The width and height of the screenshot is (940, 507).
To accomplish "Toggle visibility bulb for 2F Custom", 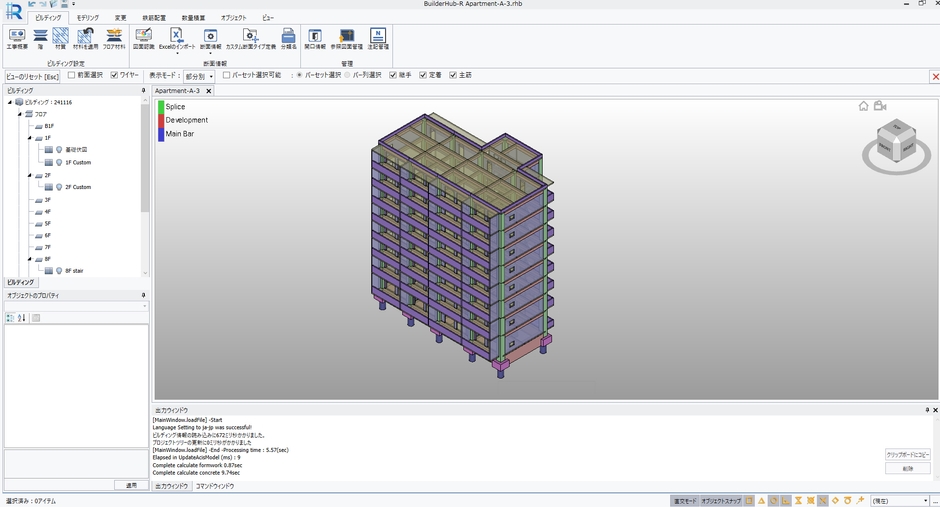I will click(x=59, y=187).
